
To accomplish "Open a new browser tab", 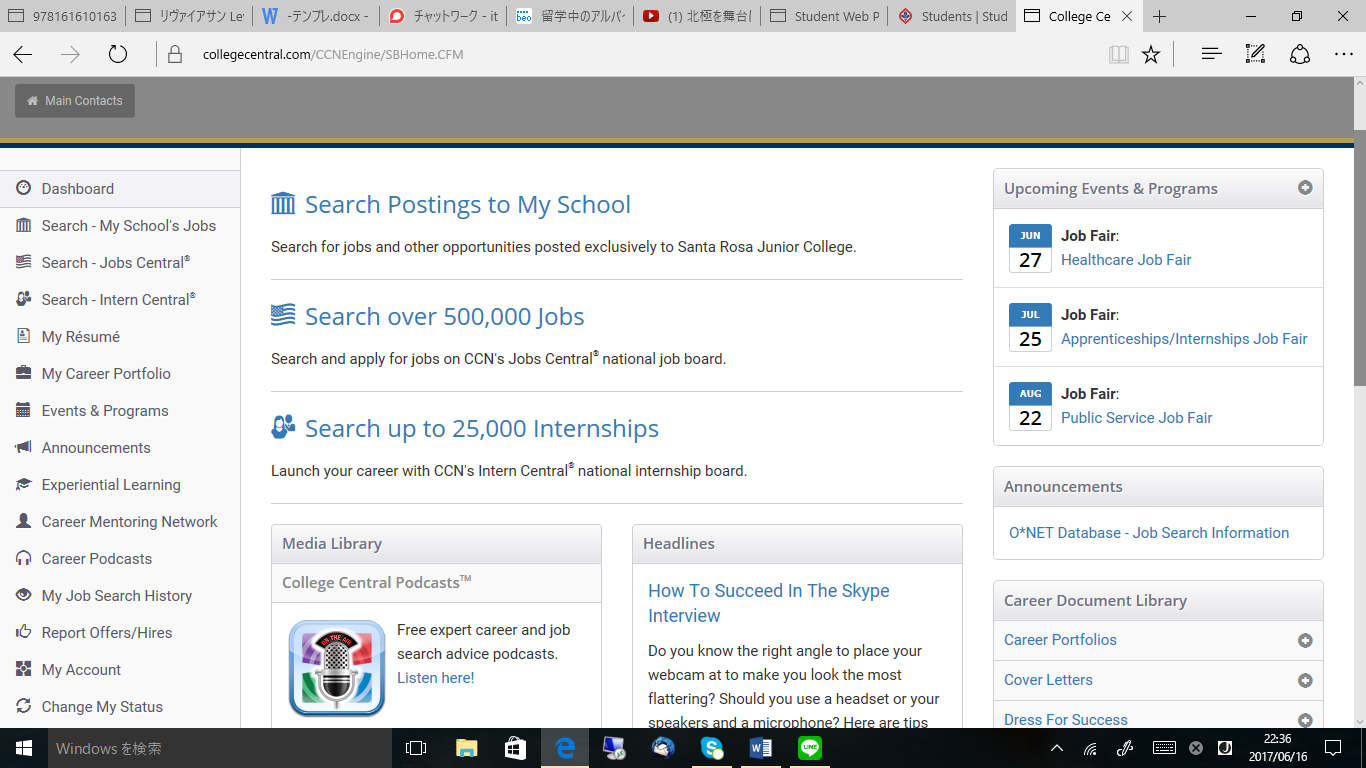I will click(x=1159, y=16).
